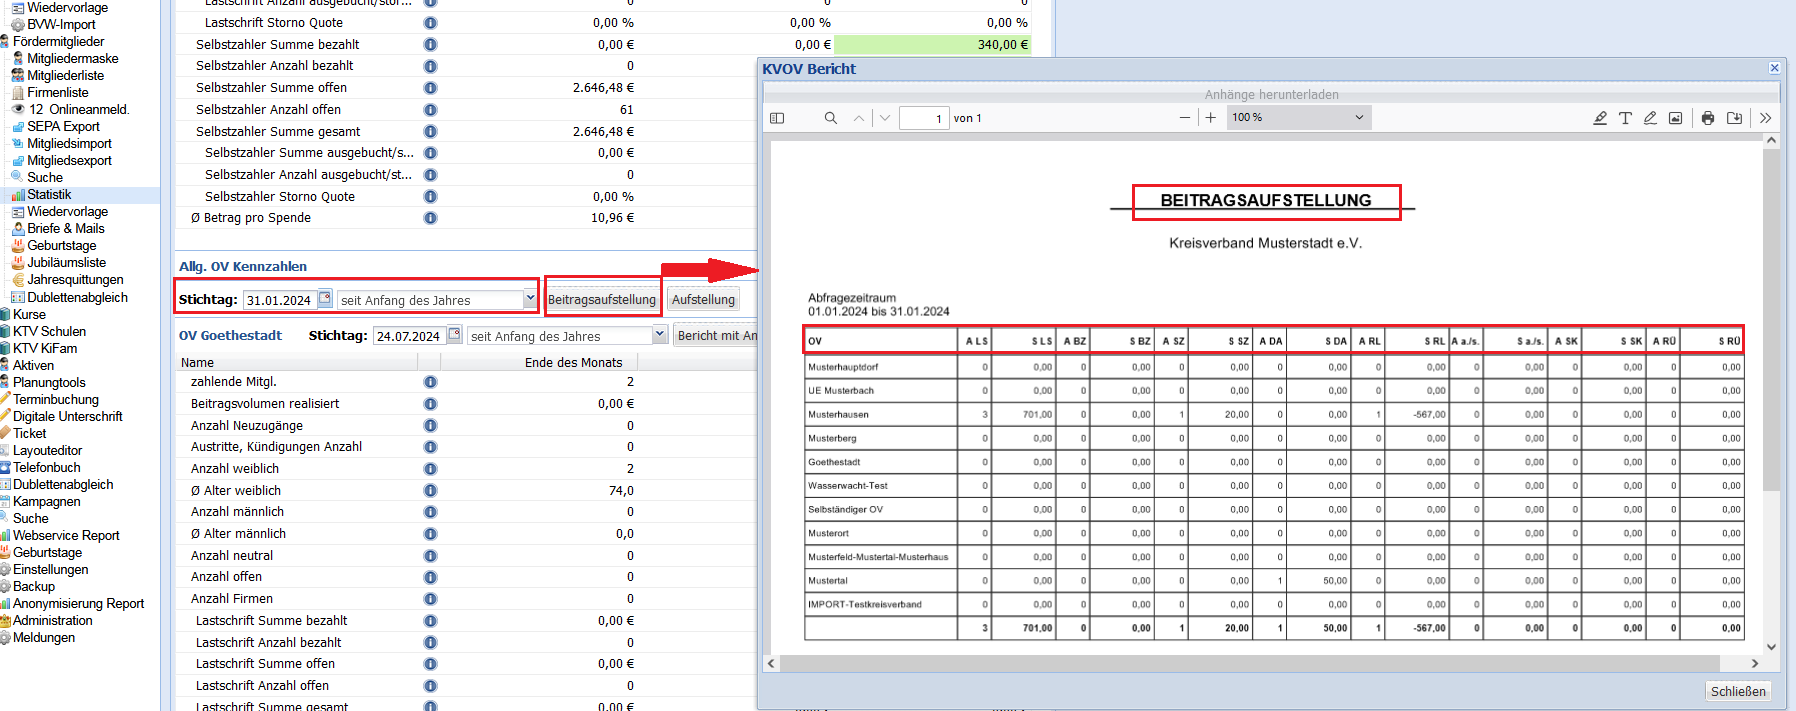Open calendar picker next to 31.01.2024
1796x711 pixels.
(x=325, y=299)
